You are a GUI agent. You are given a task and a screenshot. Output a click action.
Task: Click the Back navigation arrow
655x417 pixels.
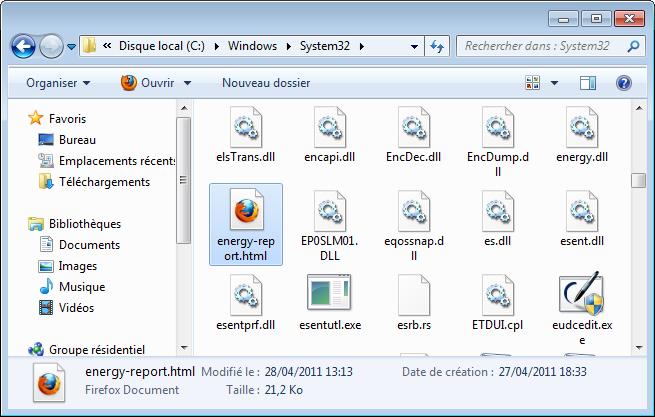23,46
